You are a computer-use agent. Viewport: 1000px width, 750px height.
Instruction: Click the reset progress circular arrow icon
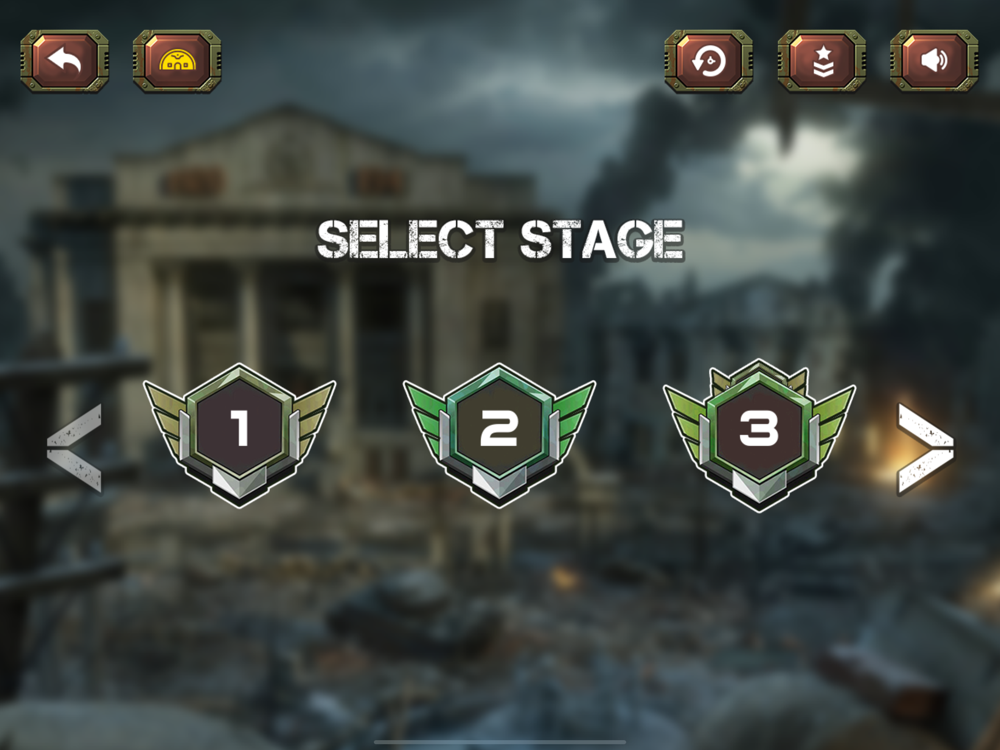point(709,61)
